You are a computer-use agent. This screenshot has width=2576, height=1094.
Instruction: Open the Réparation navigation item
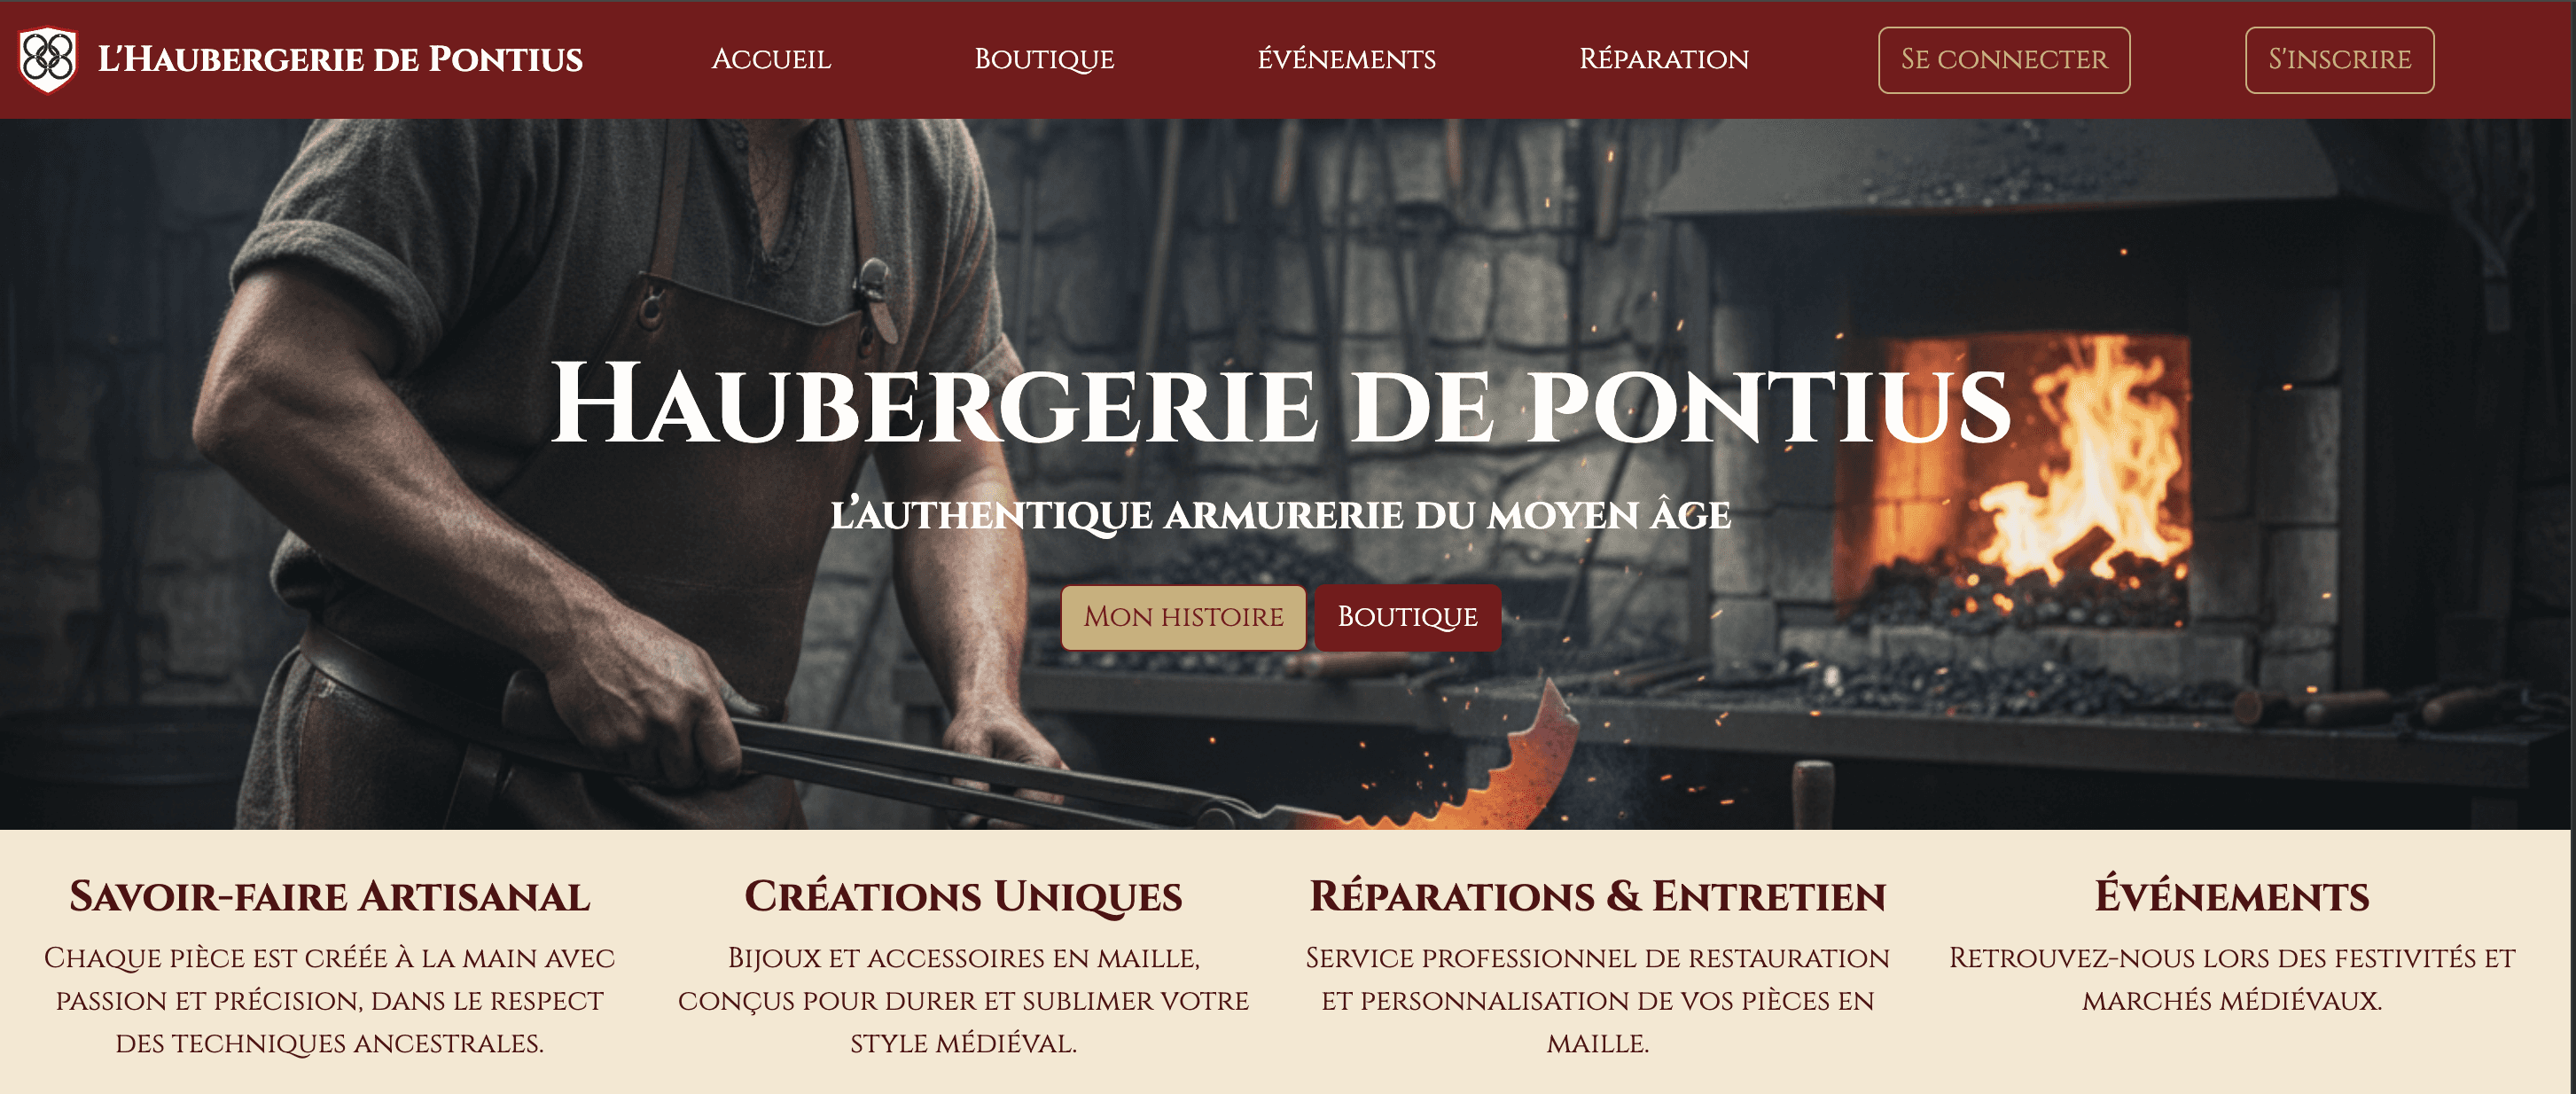[1664, 59]
